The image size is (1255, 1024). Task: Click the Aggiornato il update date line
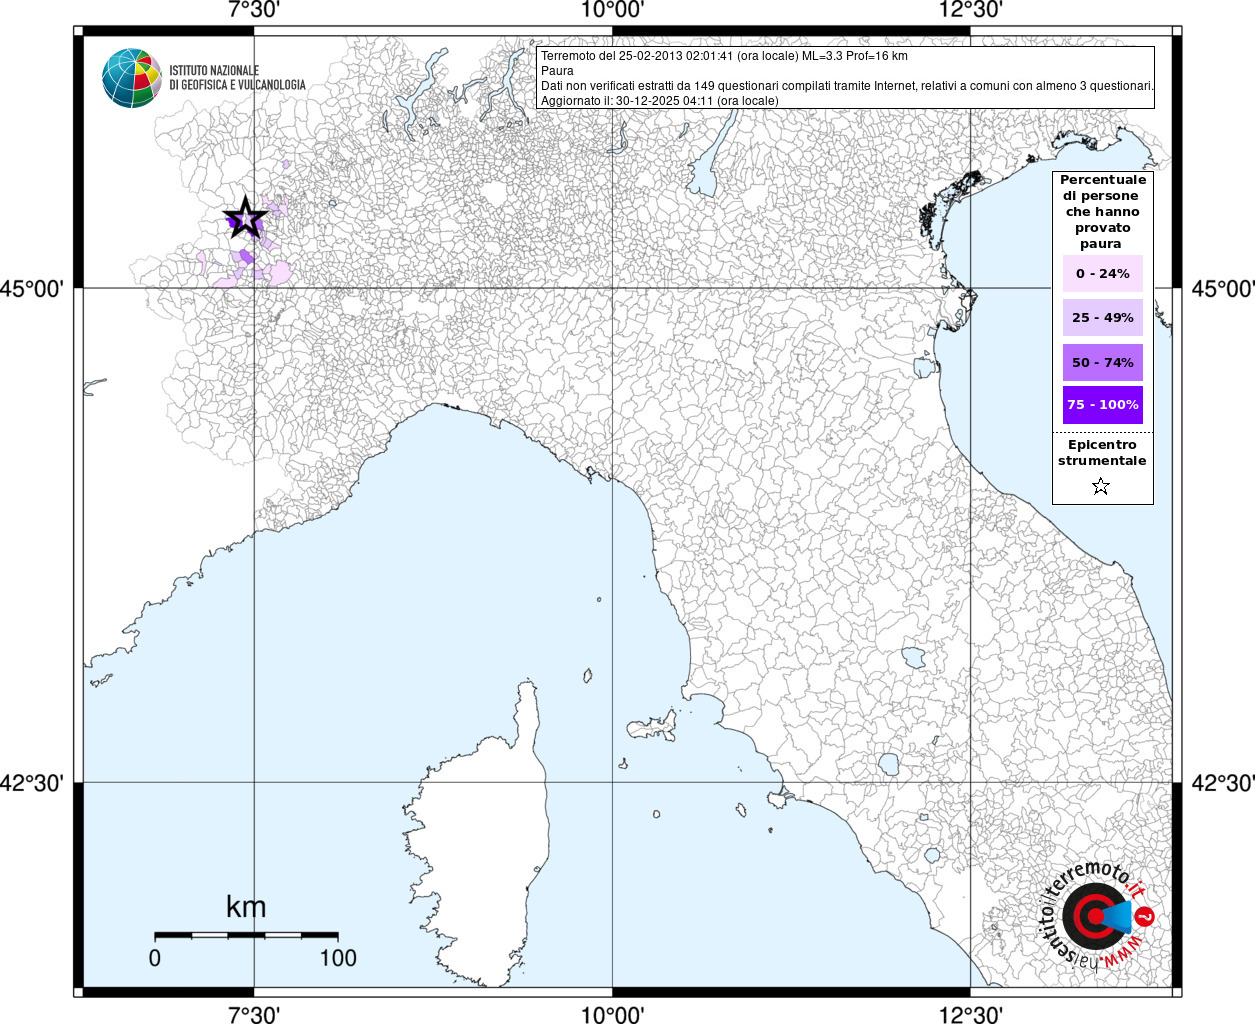click(x=659, y=101)
